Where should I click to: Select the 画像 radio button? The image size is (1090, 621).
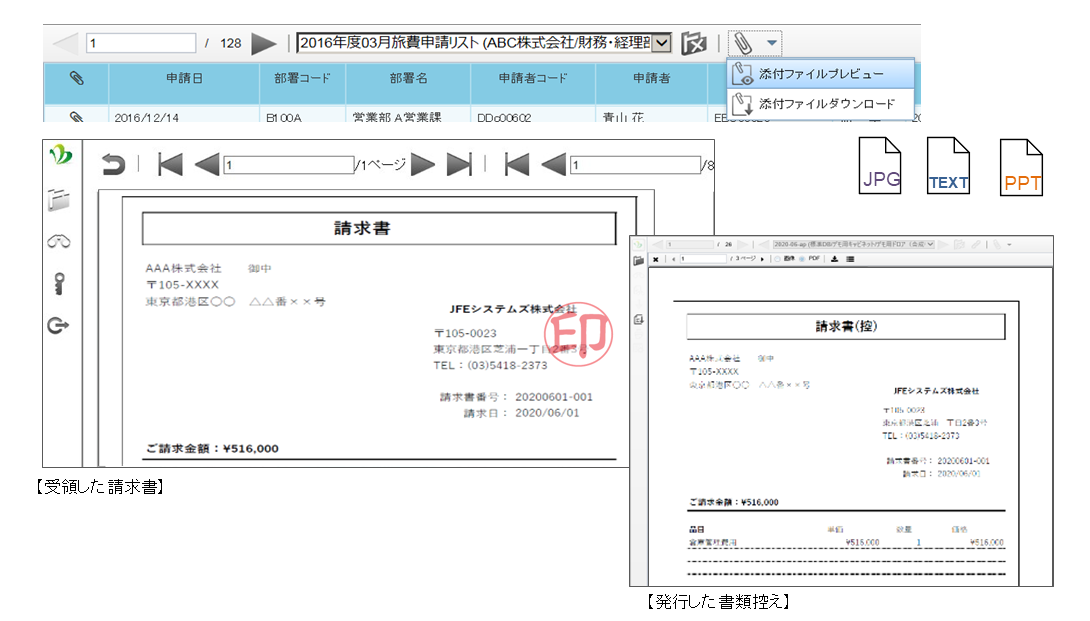[x=778, y=259]
